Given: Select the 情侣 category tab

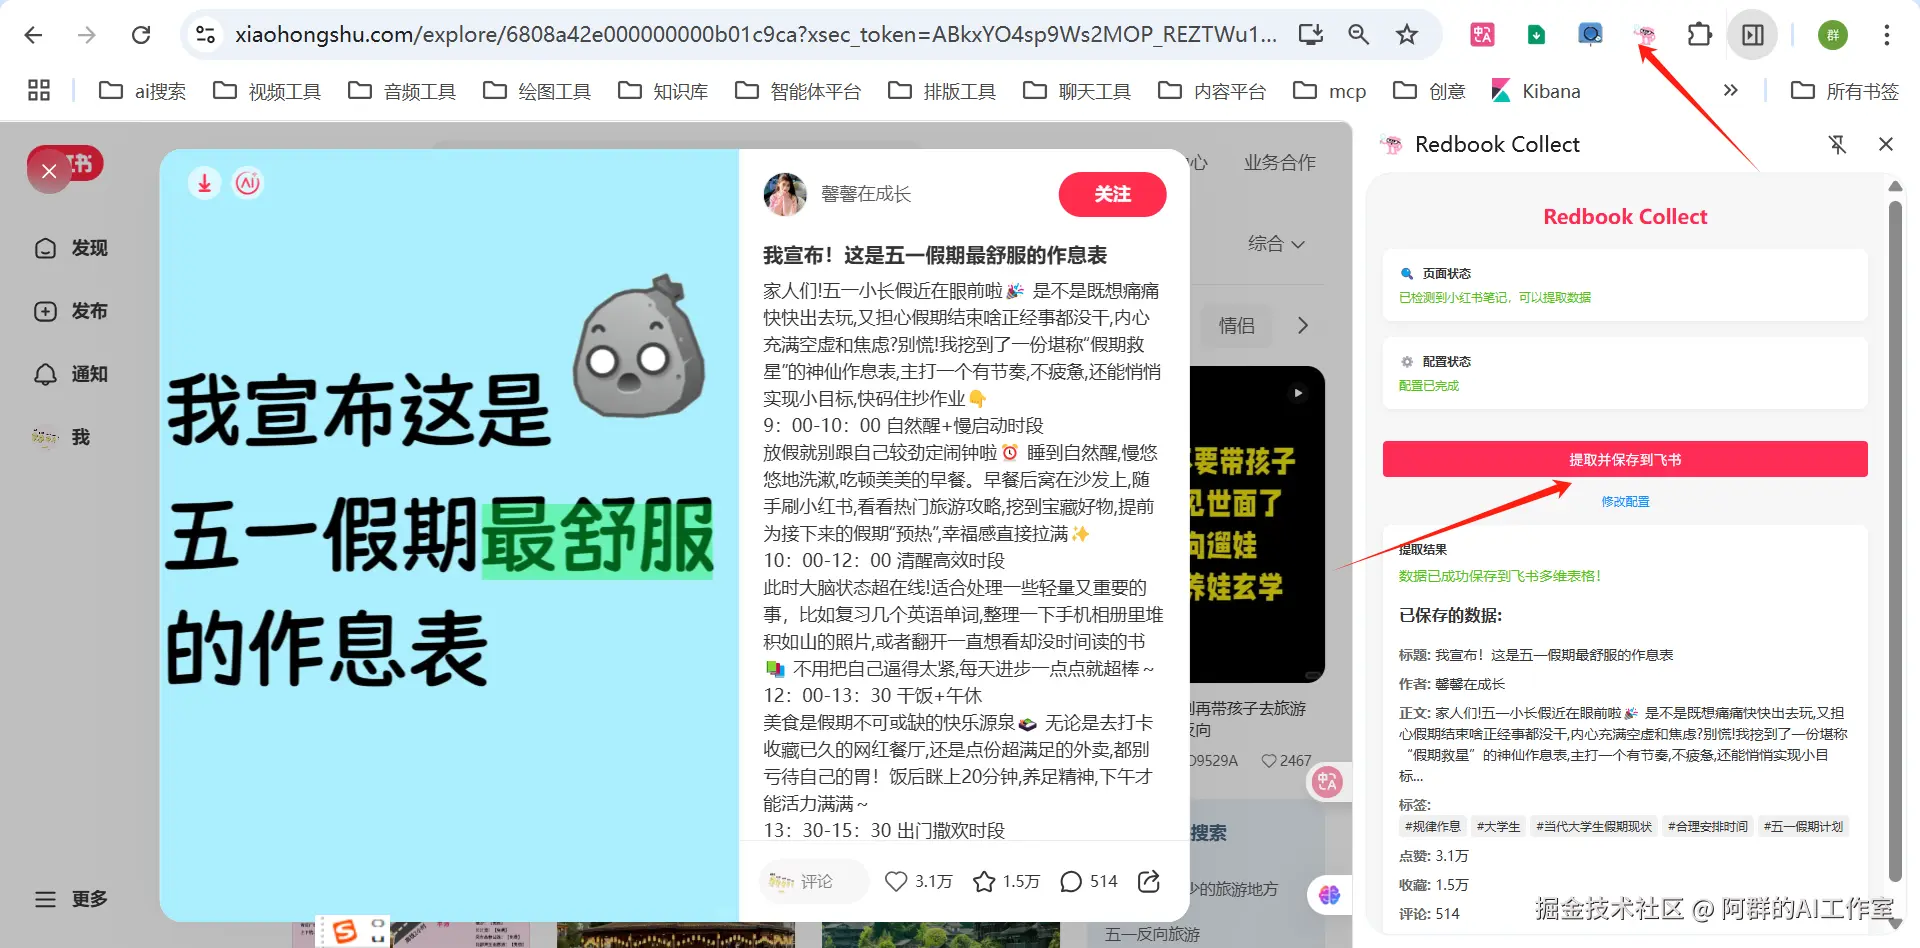Looking at the screenshot, I should (x=1237, y=326).
